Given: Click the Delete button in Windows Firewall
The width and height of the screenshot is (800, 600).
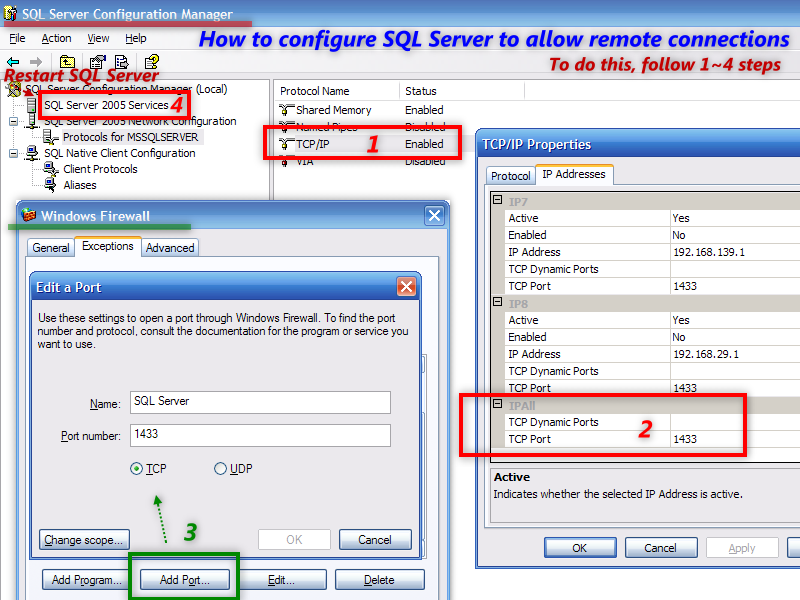Looking at the screenshot, I should pyautogui.click(x=380, y=580).
